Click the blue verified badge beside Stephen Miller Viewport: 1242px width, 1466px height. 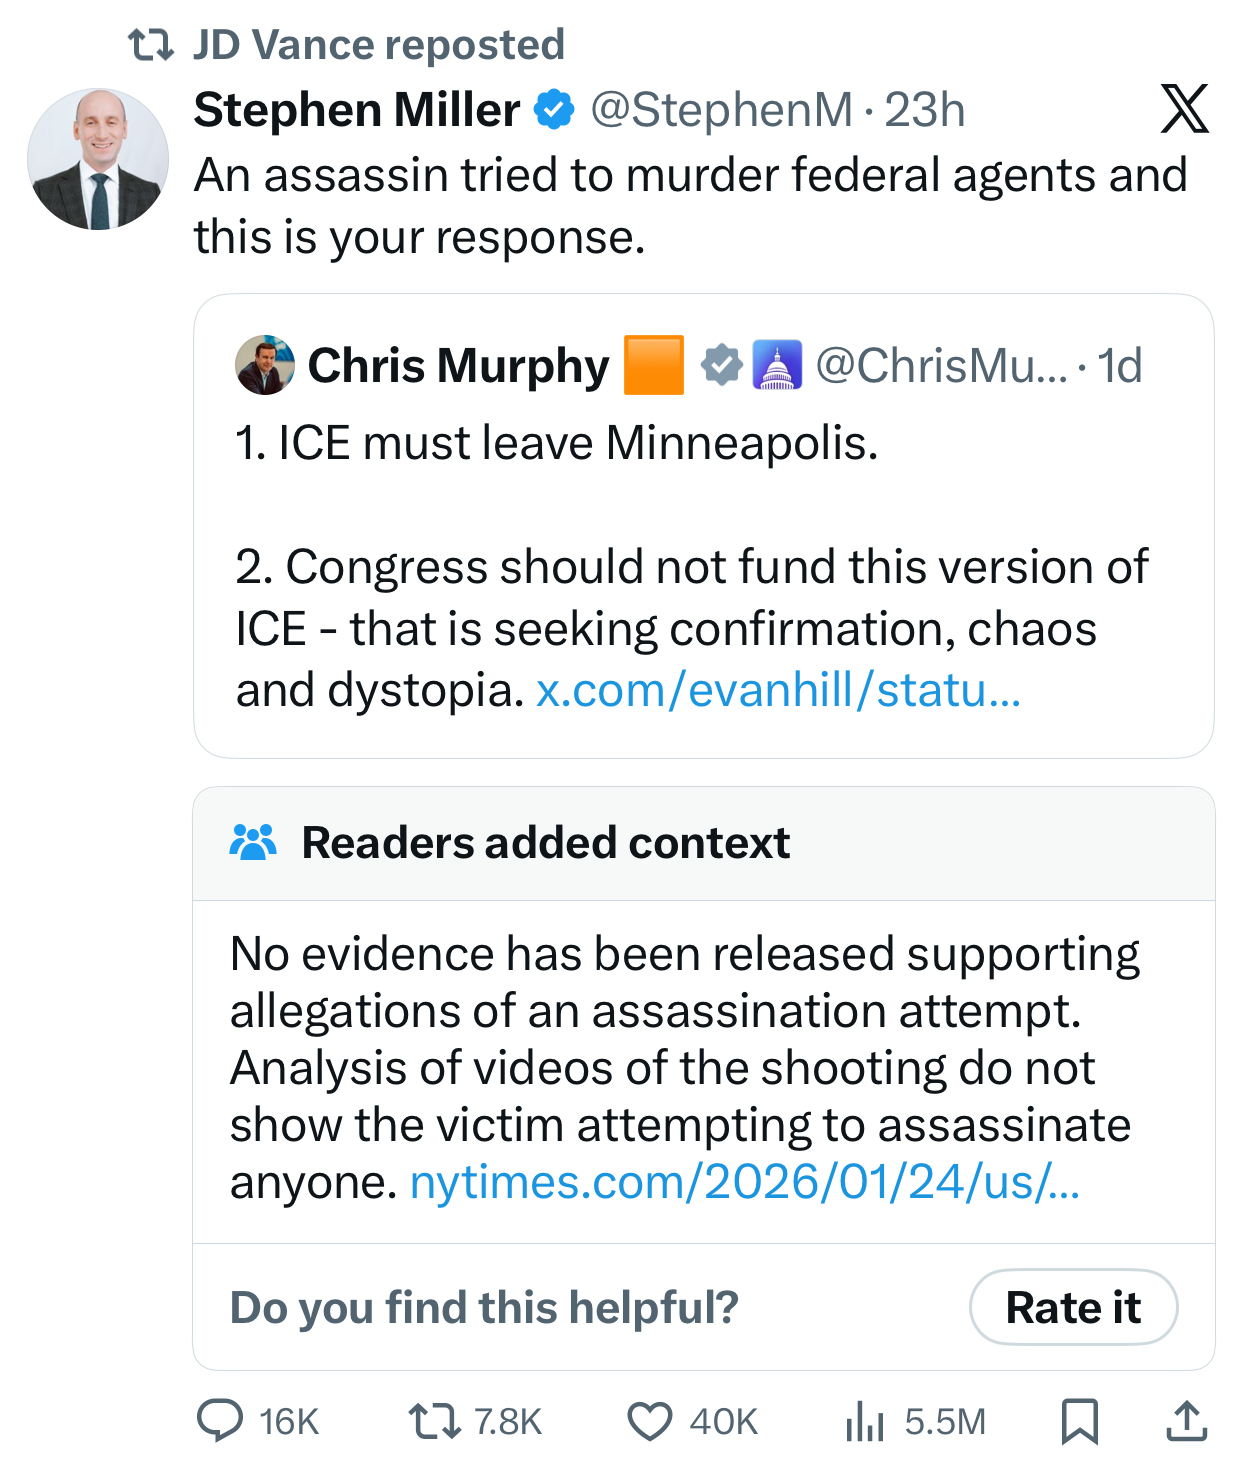pyautogui.click(x=554, y=110)
